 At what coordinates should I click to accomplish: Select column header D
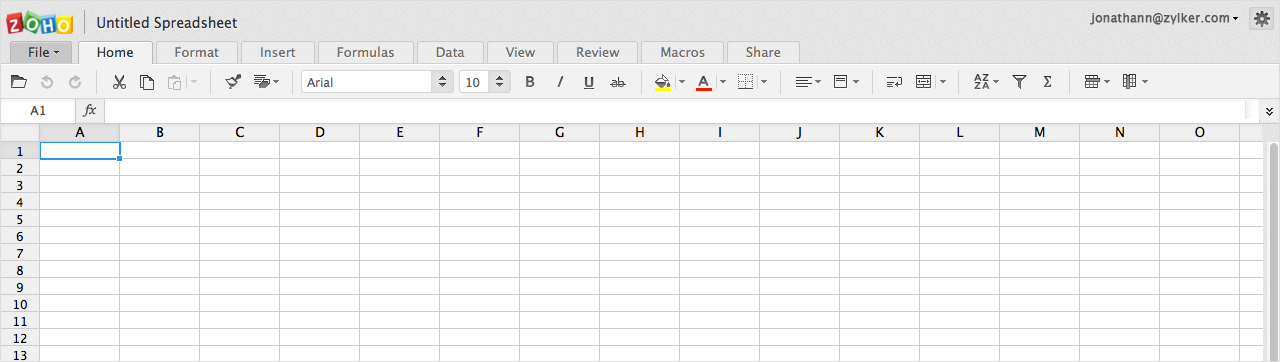319,132
